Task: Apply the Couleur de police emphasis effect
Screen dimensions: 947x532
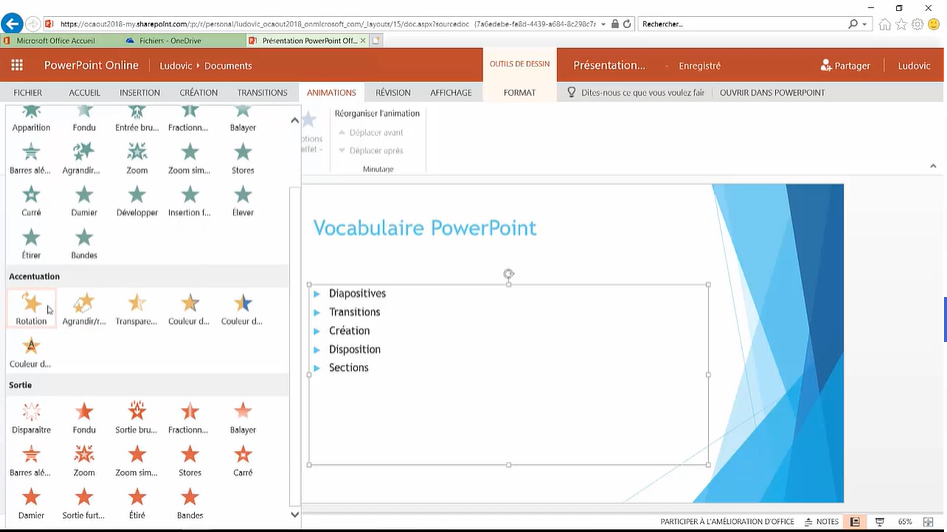Action: 31,352
